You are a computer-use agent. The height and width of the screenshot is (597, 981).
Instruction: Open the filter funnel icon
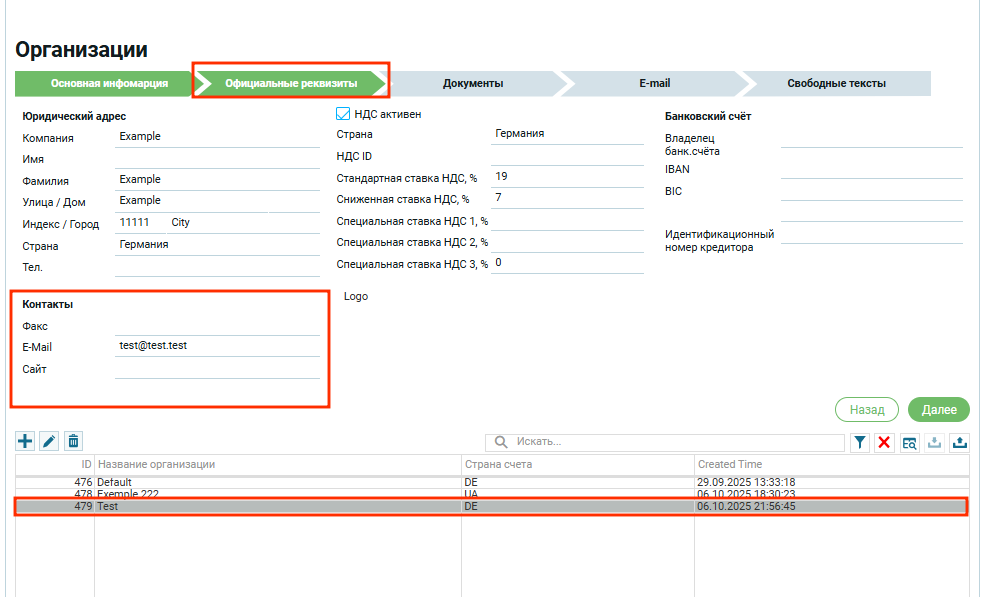point(860,442)
